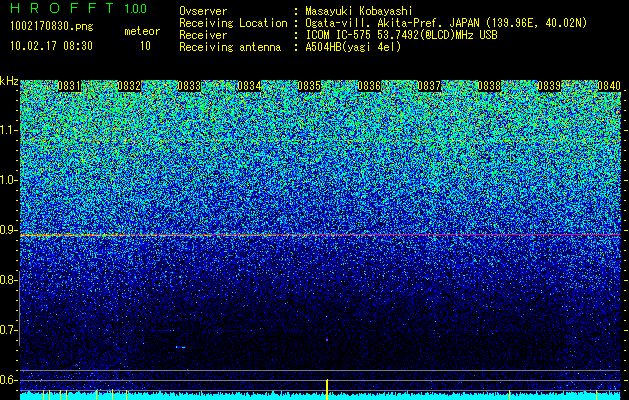
Task: Click the date stamp 10.02.17 08:30
Action: pos(51,46)
